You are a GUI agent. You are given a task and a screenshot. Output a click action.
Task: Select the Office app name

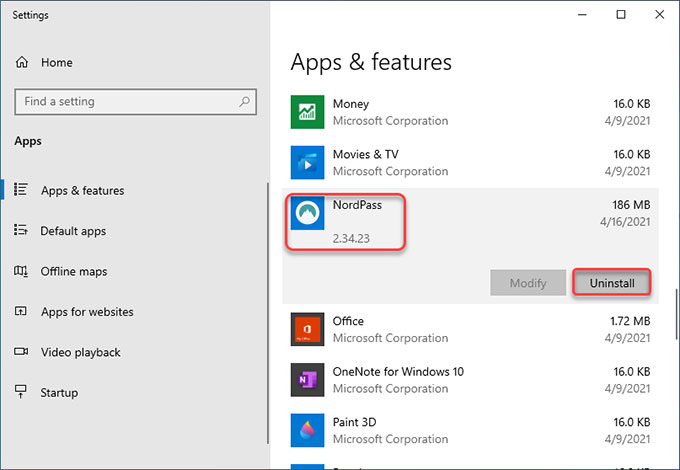click(x=348, y=321)
